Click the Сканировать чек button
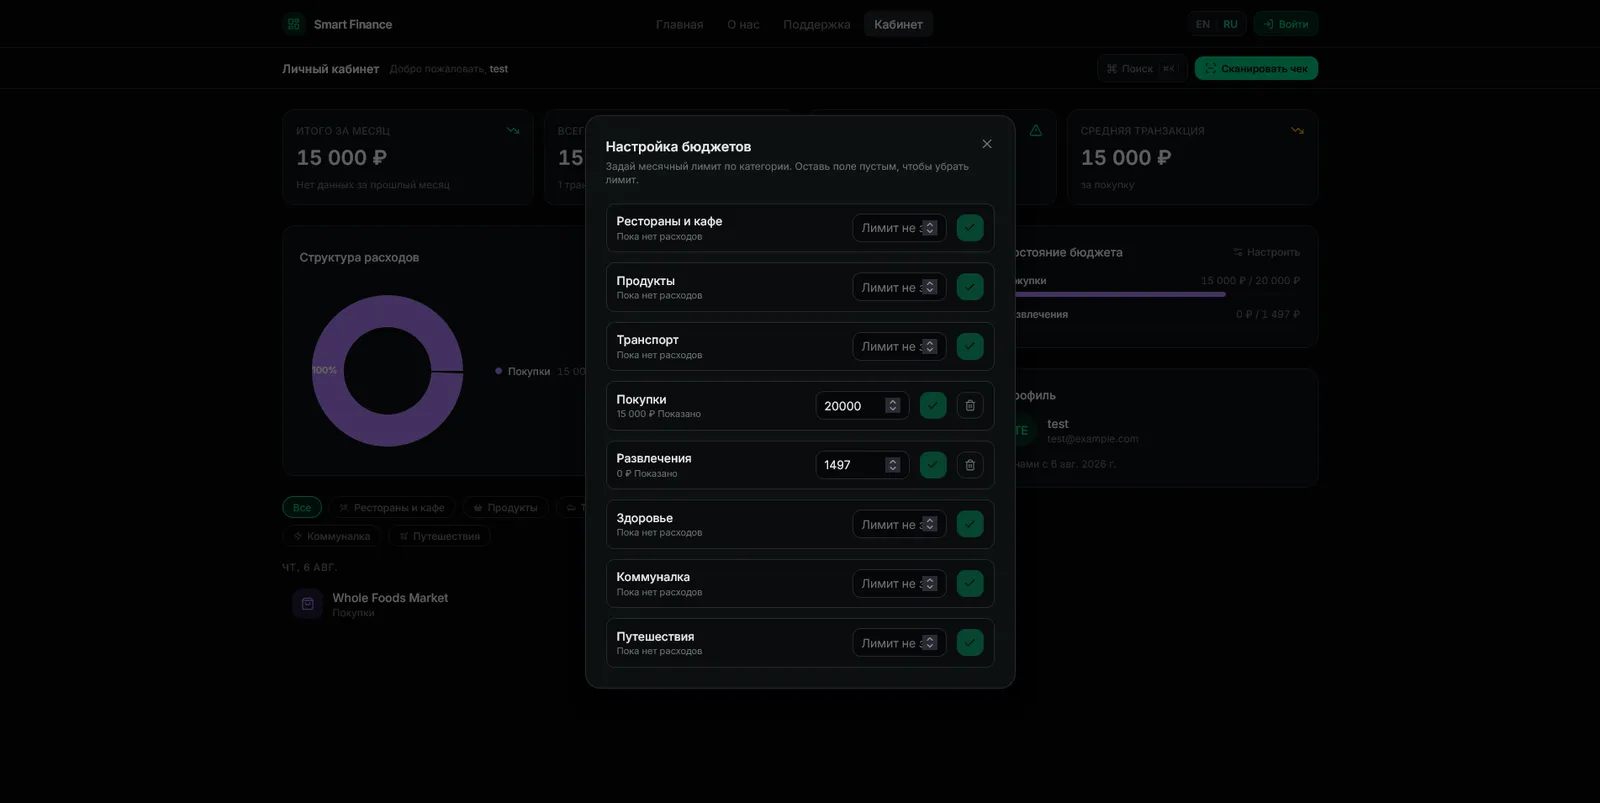Viewport: 1600px width, 803px height. 1256,68
